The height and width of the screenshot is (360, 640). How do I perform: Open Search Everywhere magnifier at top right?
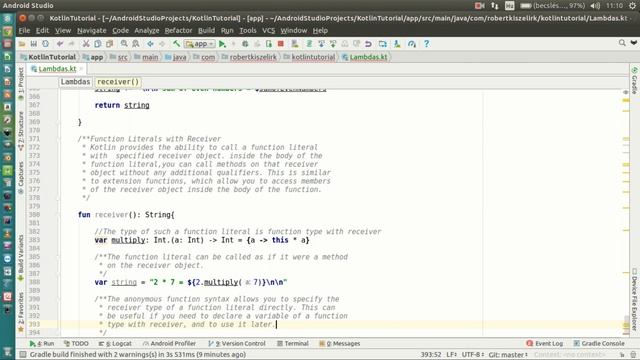[622, 43]
